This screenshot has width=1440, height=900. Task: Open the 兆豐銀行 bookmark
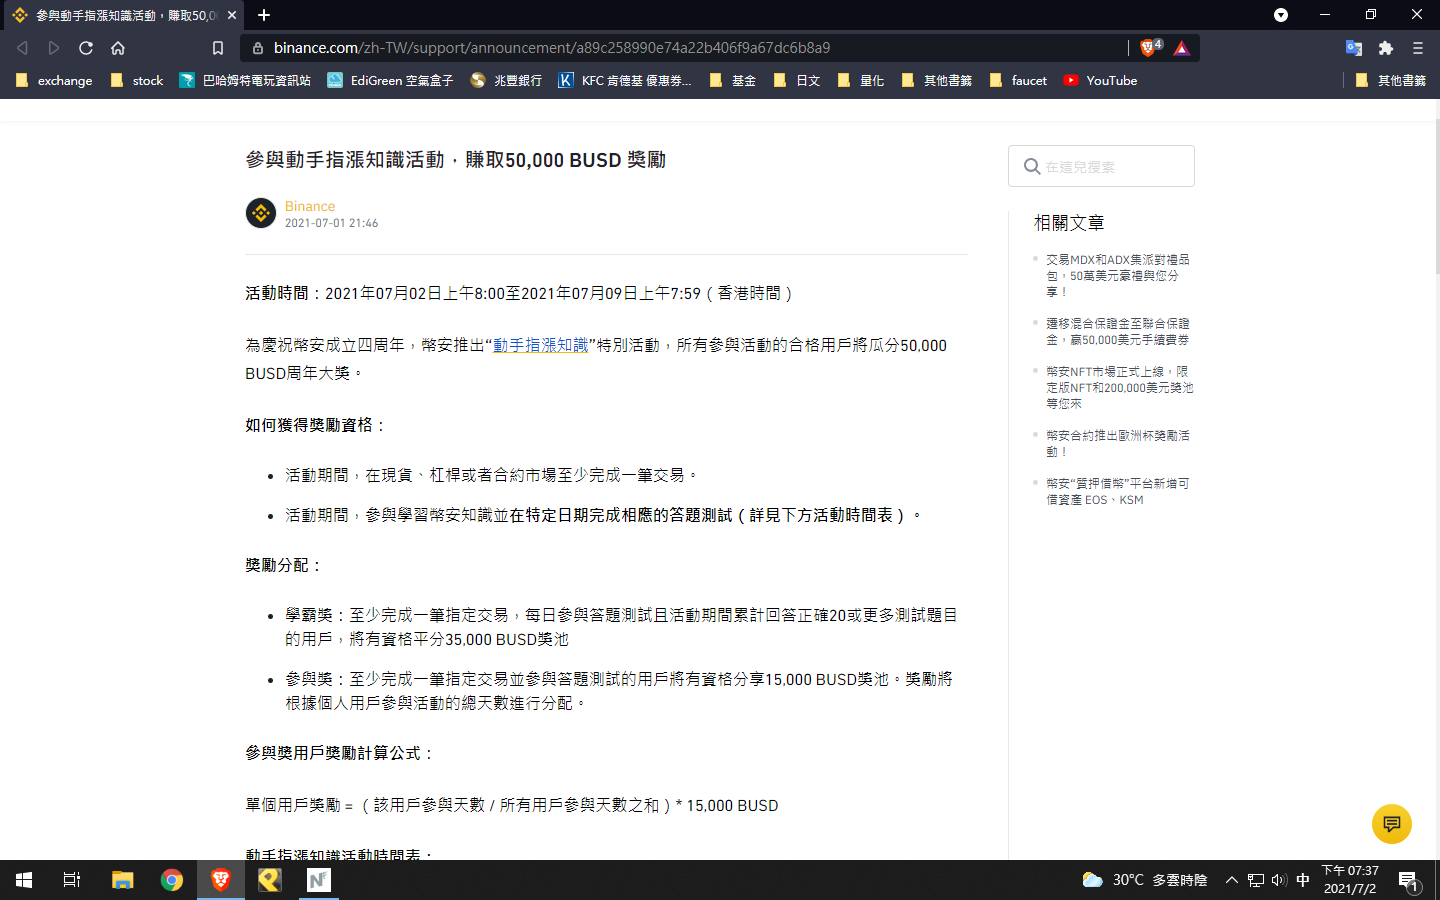click(506, 81)
